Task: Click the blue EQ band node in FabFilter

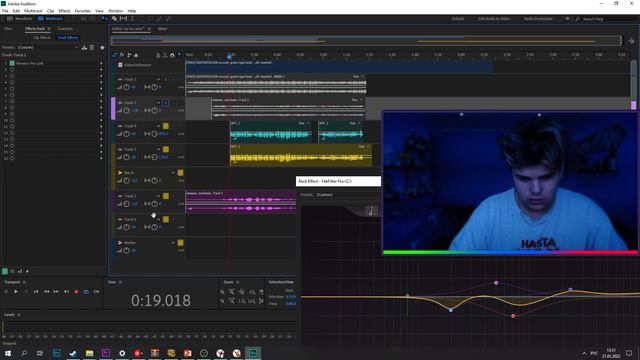Action: click(451, 310)
